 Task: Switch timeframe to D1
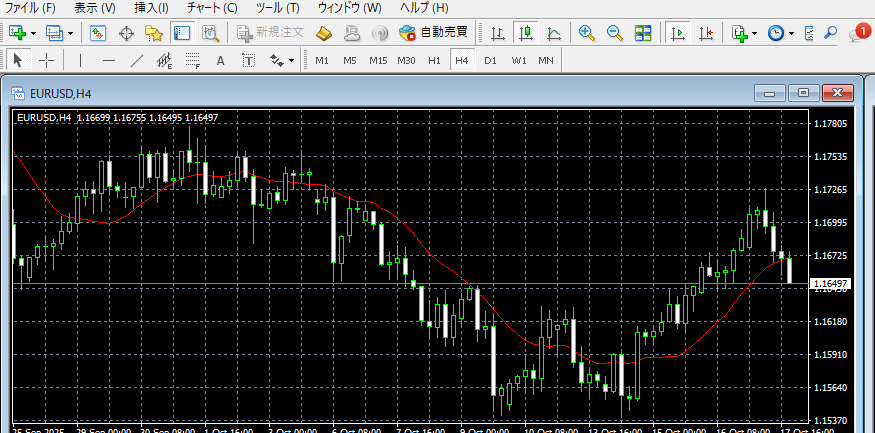(x=491, y=60)
